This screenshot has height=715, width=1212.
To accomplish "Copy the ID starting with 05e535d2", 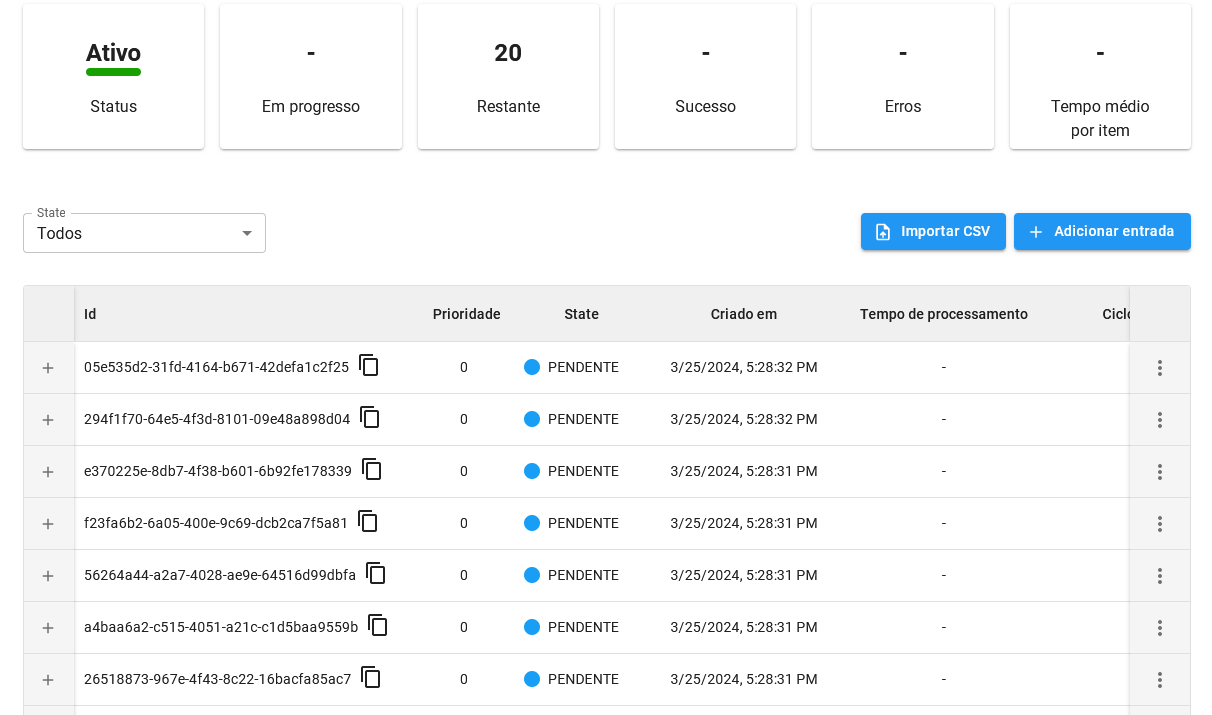I will click(x=369, y=366).
